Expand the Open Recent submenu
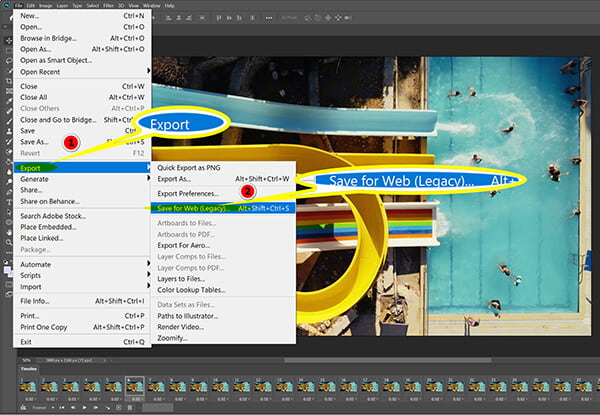Image resolution: width=600 pixels, height=415 pixels. coord(82,72)
